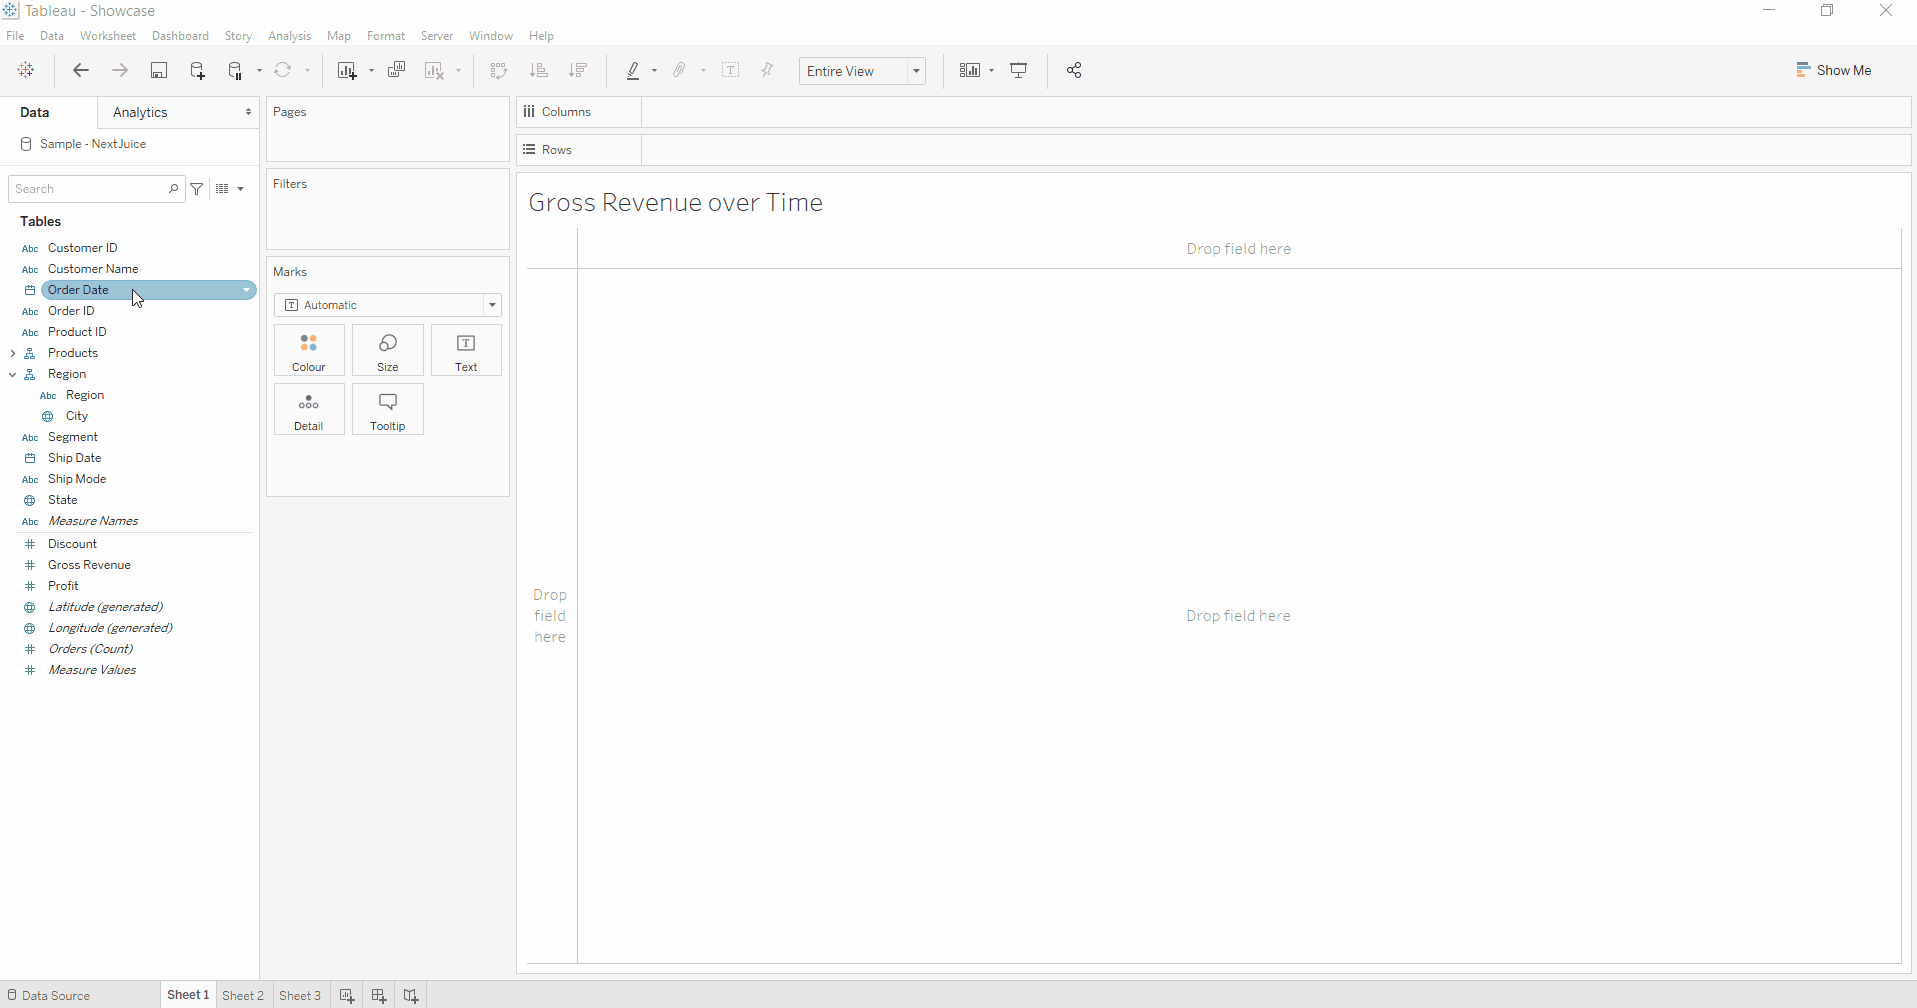Image resolution: width=1917 pixels, height=1008 pixels.
Task: Open the Tooltip marks card
Action: [388, 410]
